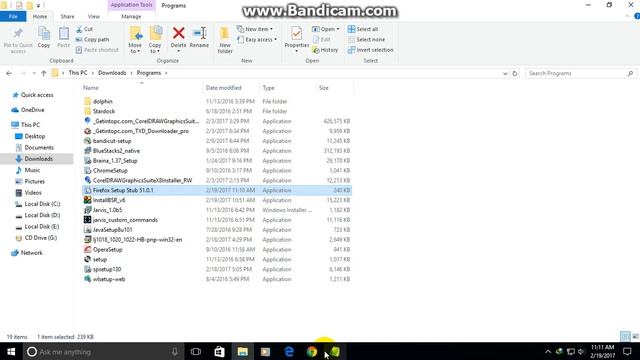640x360 pixels.
Task: Go back with the back arrow
Action: 9,73
